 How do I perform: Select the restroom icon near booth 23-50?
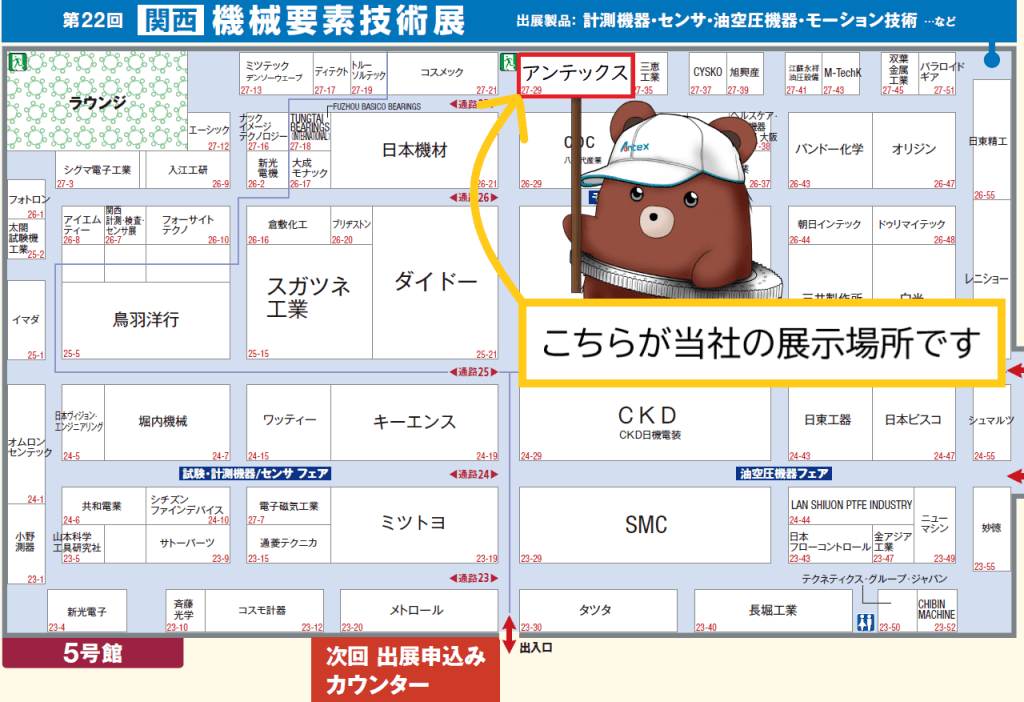pyautogui.click(x=865, y=622)
